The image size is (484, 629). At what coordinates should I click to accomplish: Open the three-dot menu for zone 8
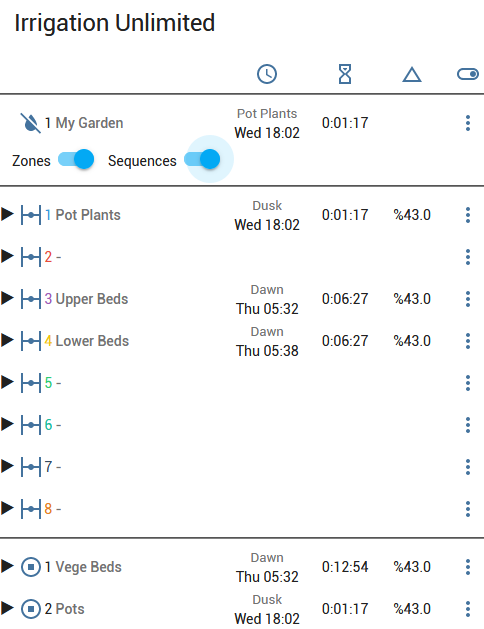tap(468, 509)
